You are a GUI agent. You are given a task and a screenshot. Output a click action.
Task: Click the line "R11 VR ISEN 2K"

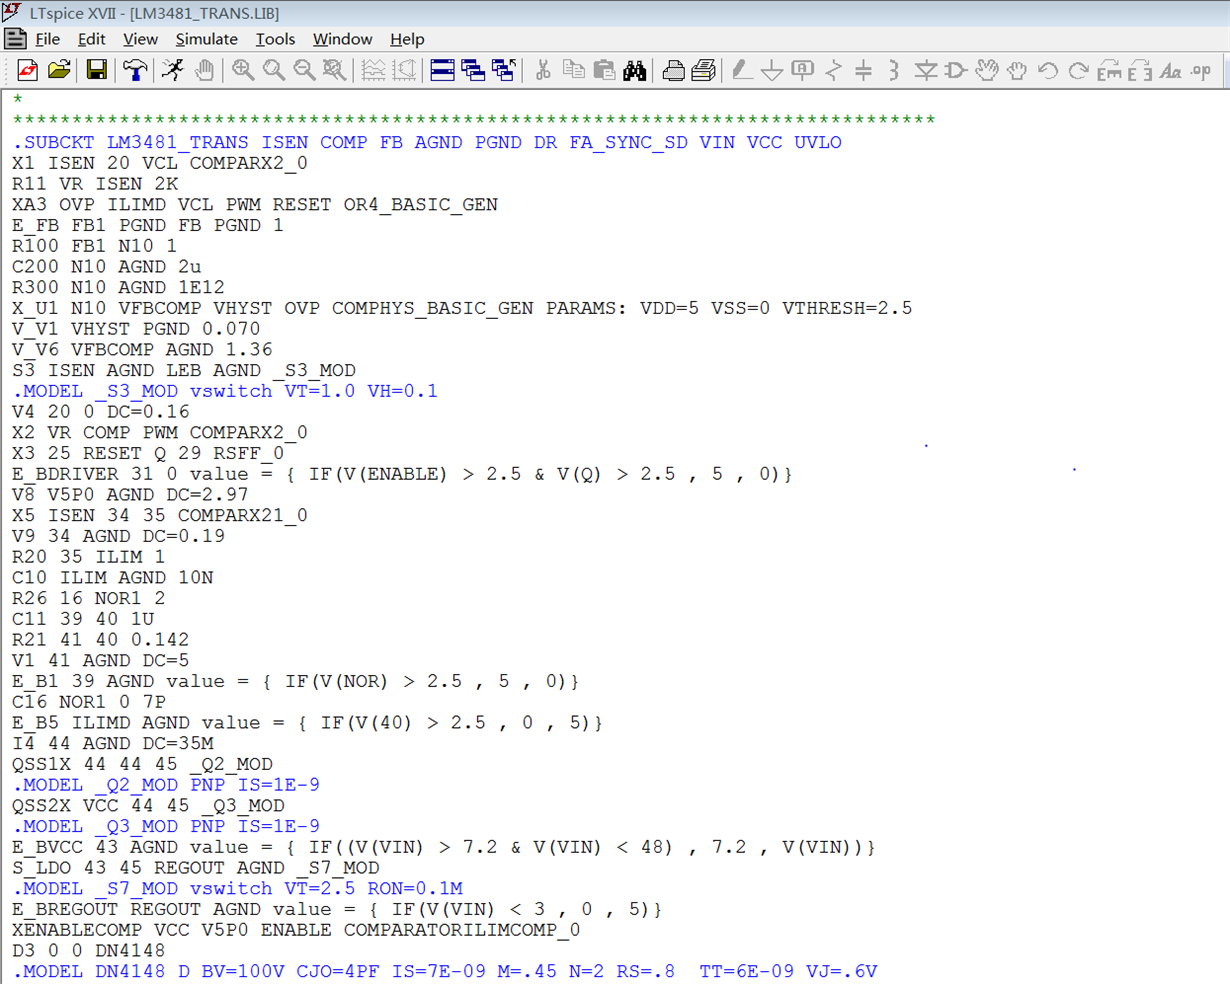click(x=95, y=184)
